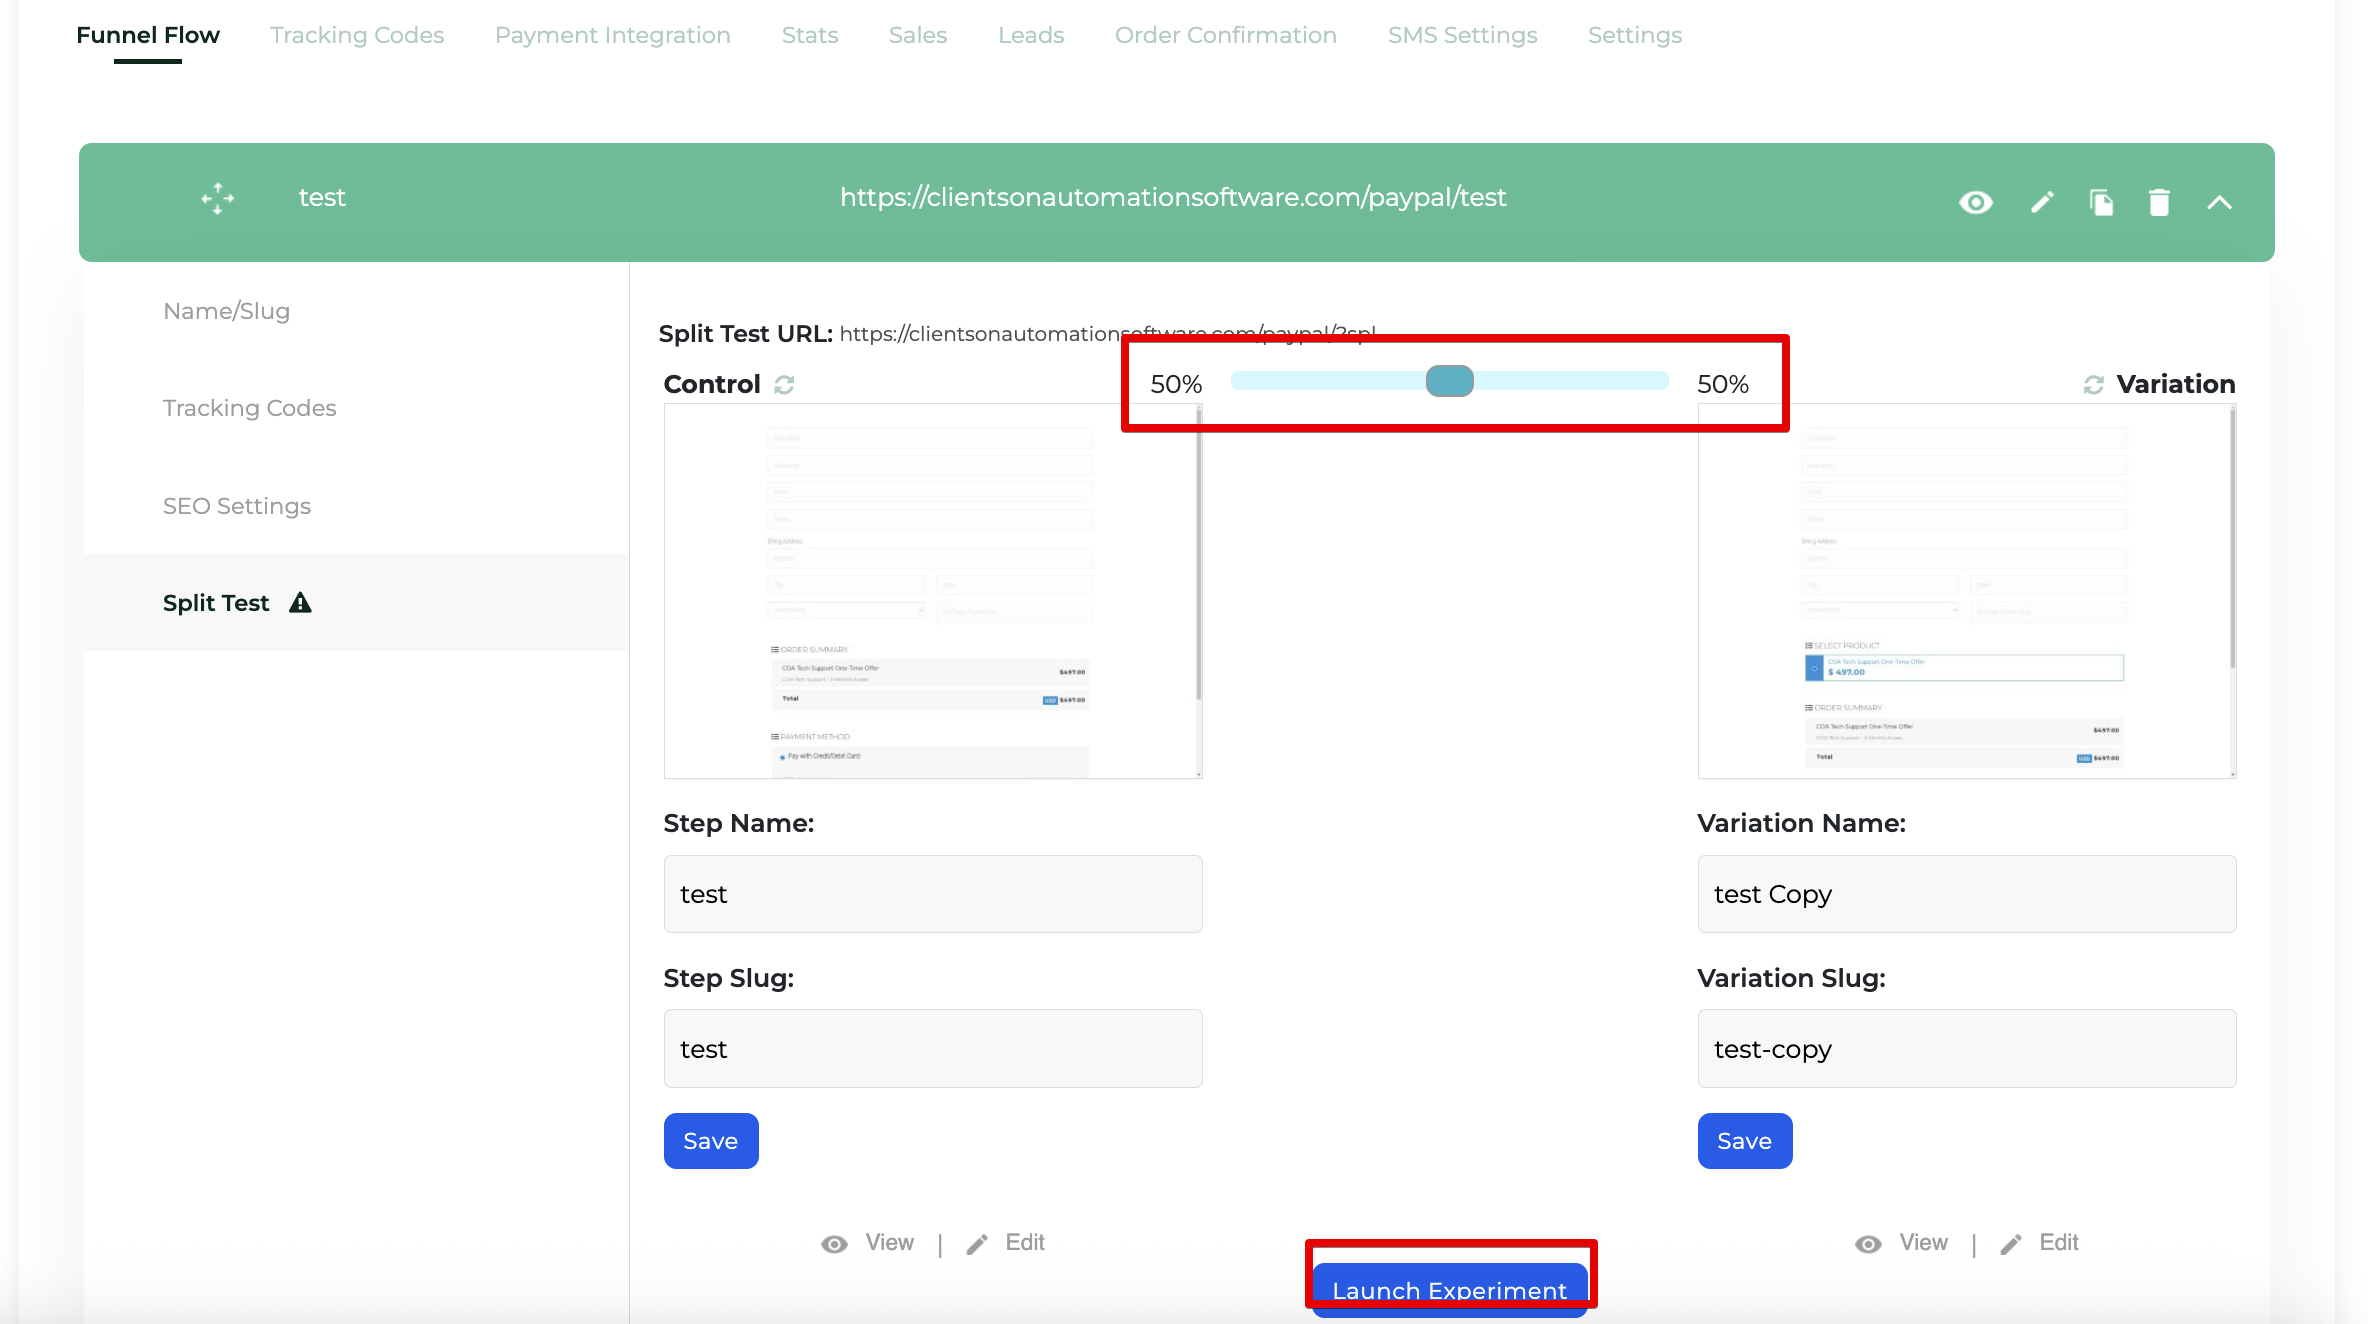The height and width of the screenshot is (1324, 2368).
Task: Open the state selection dropdown in Control preview
Action: pyautogui.click(x=845, y=610)
